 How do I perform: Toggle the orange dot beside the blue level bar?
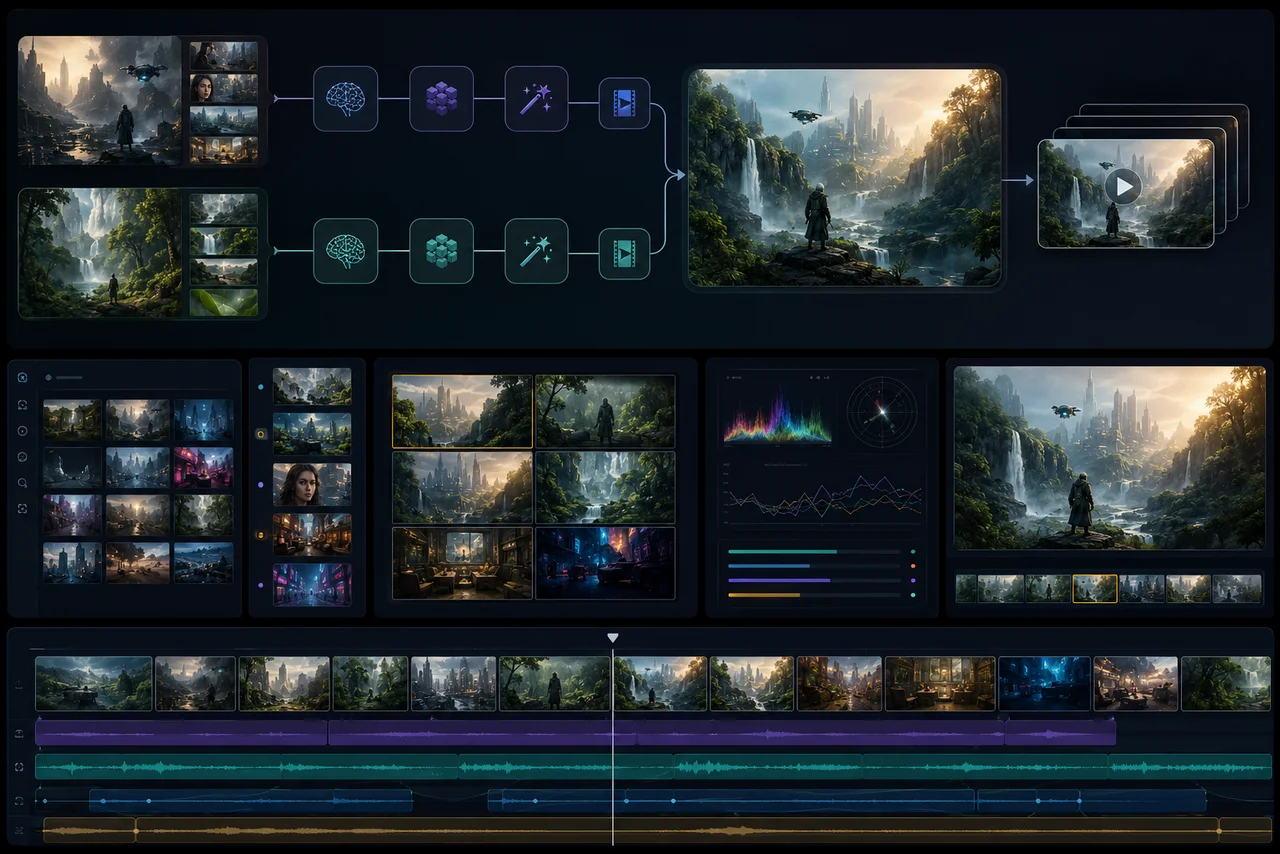coord(913,566)
